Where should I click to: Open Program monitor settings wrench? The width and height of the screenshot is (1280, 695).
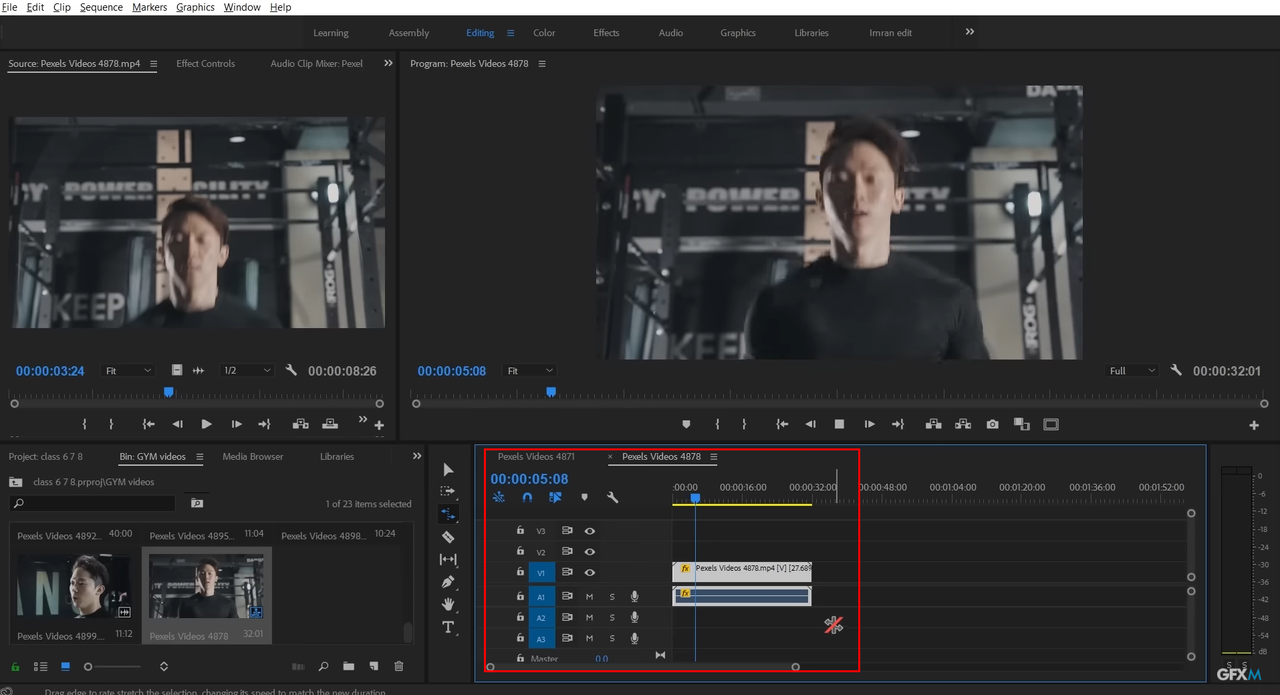[x=1176, y=370]
